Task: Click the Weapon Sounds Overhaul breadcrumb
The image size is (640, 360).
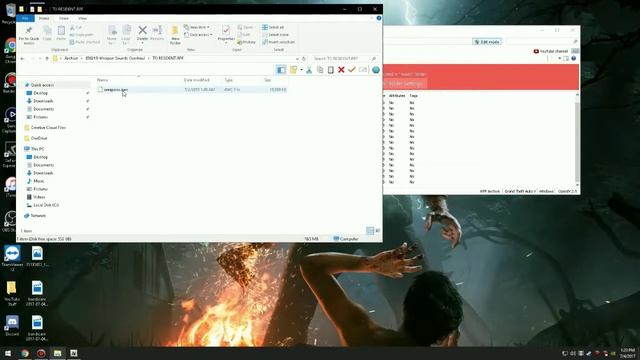Action: (115, 58)
